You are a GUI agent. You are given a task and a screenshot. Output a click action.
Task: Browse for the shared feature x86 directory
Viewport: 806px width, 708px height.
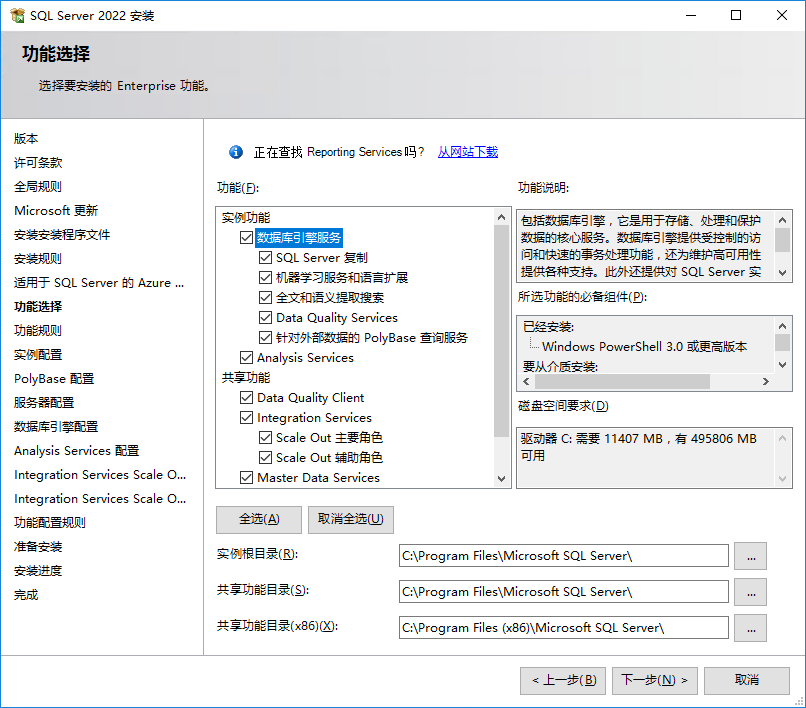coord(750,628)
